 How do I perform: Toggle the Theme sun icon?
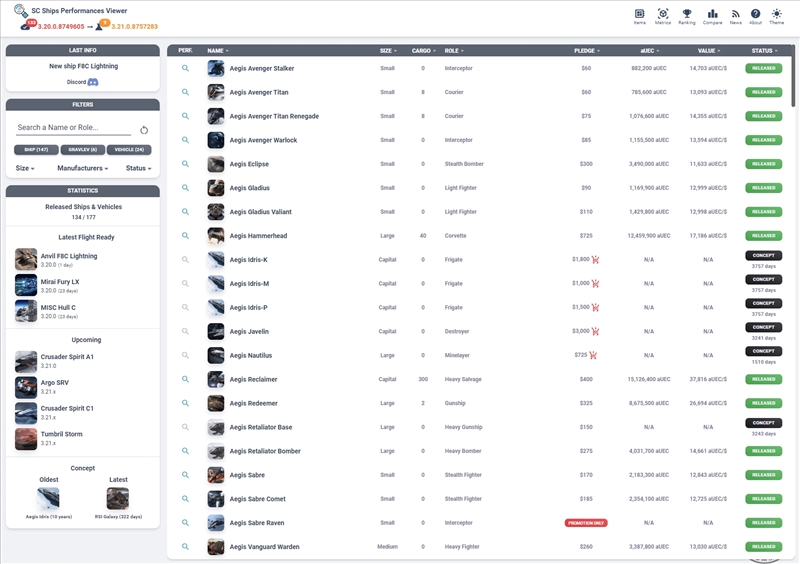click(x=777, y=14)
